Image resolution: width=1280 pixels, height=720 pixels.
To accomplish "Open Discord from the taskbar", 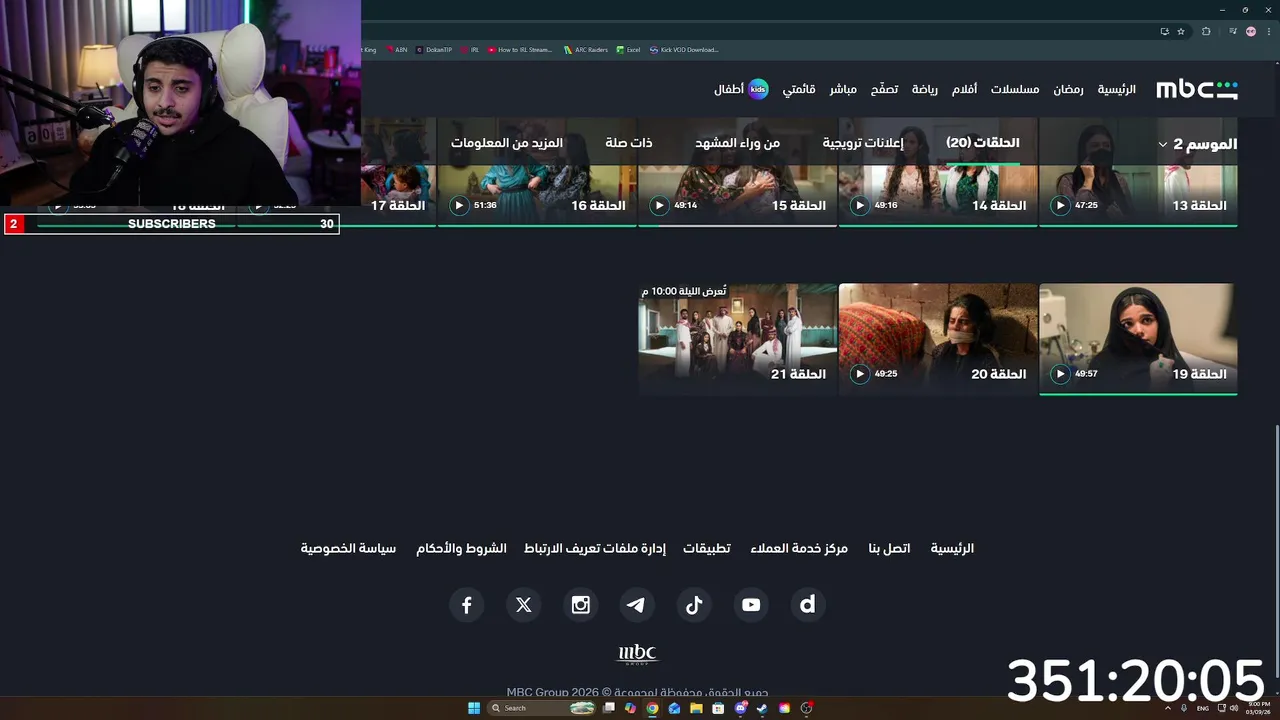I will point(740,708).
